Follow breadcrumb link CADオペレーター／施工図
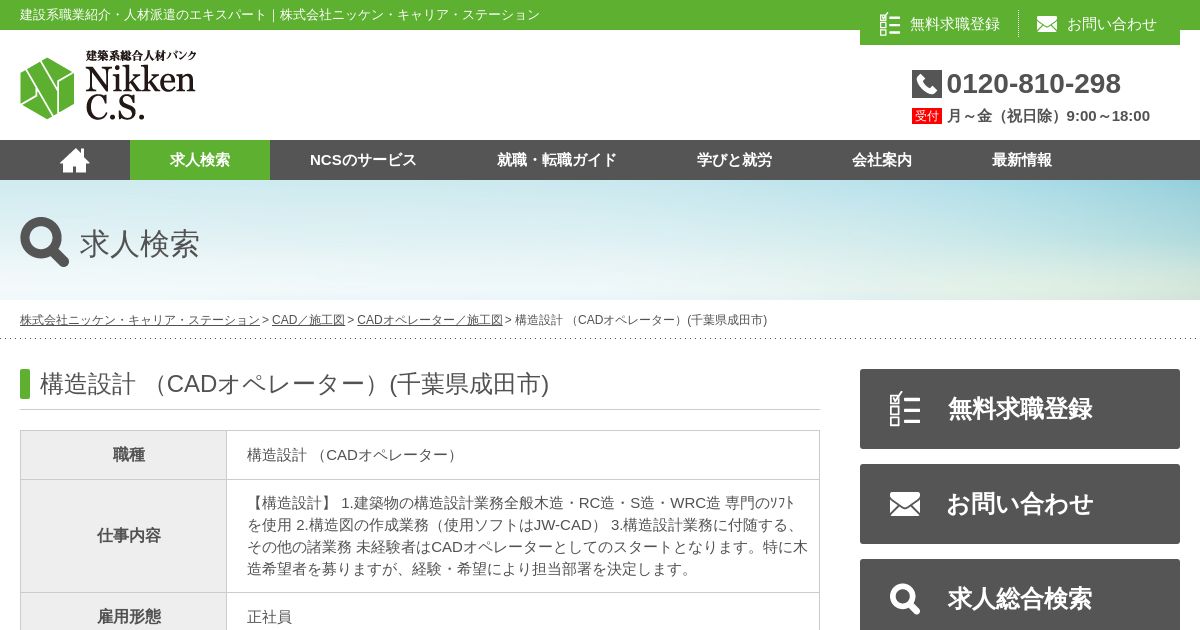The image size is (1200, 630). [x=430, y=320]
